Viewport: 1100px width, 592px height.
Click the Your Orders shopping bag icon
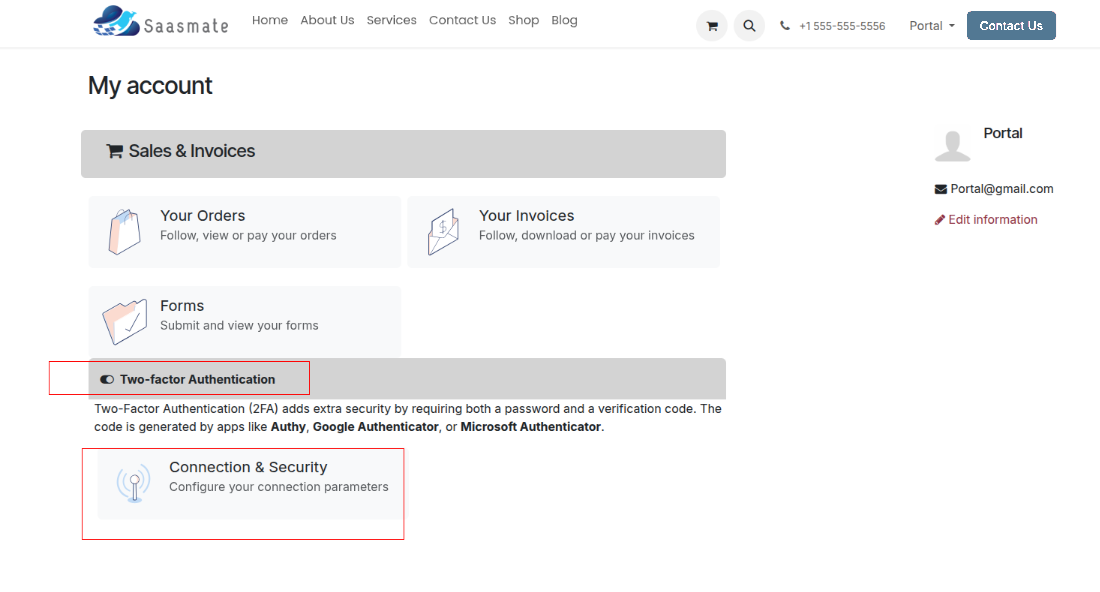tap(124, 231)
